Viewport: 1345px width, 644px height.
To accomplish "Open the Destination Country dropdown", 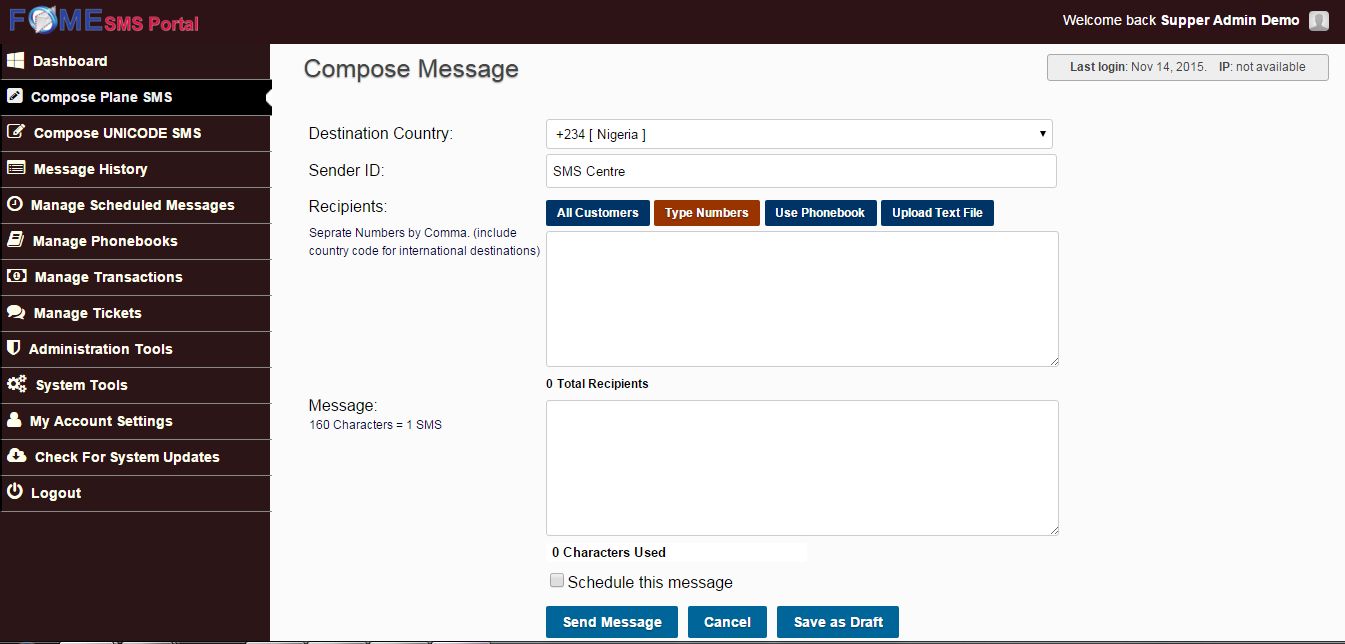I will click(x=799, y=134).
